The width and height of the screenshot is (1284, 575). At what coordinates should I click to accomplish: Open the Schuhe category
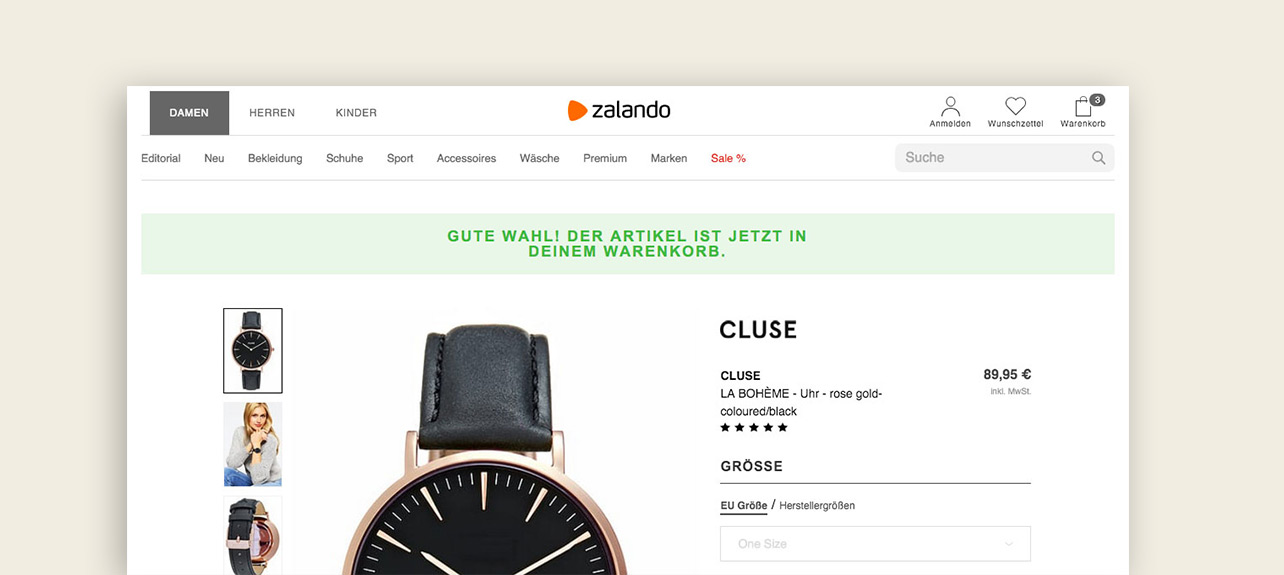coord(344,158)
